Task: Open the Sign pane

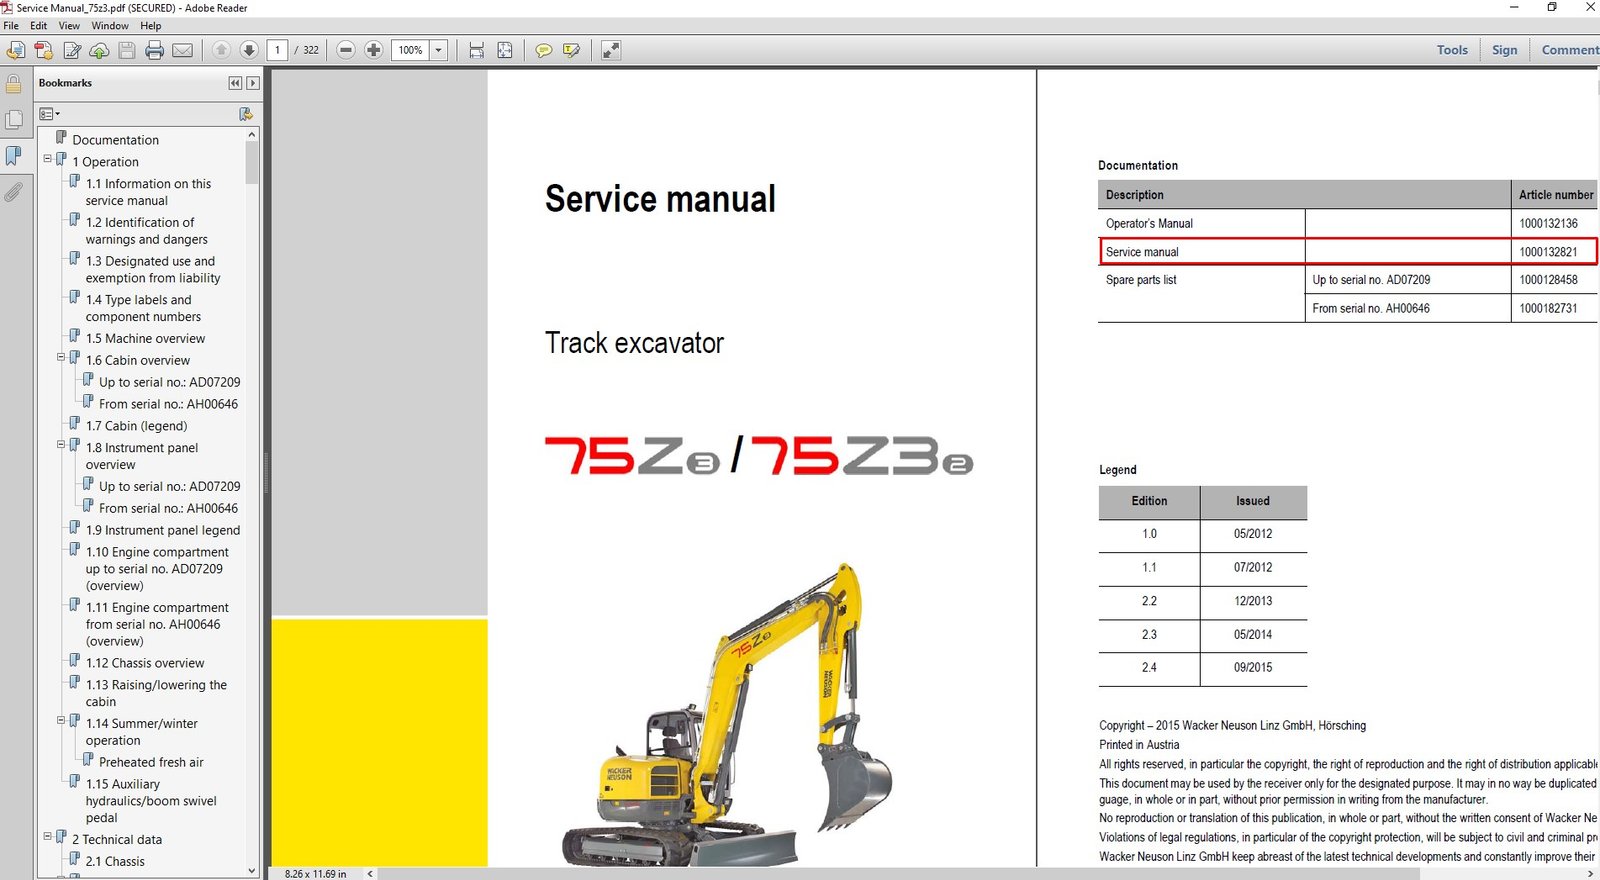Action: pos(1504,50)
